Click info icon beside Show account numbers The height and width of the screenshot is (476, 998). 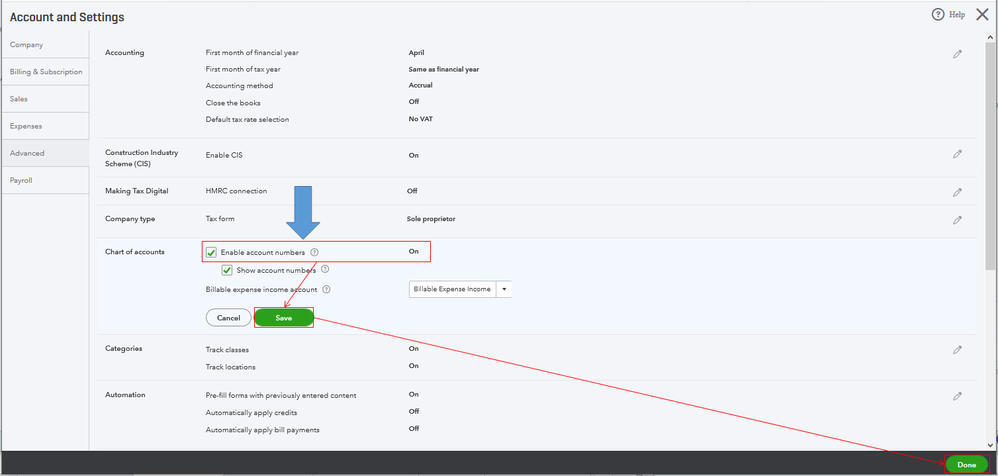pos(325,270)
